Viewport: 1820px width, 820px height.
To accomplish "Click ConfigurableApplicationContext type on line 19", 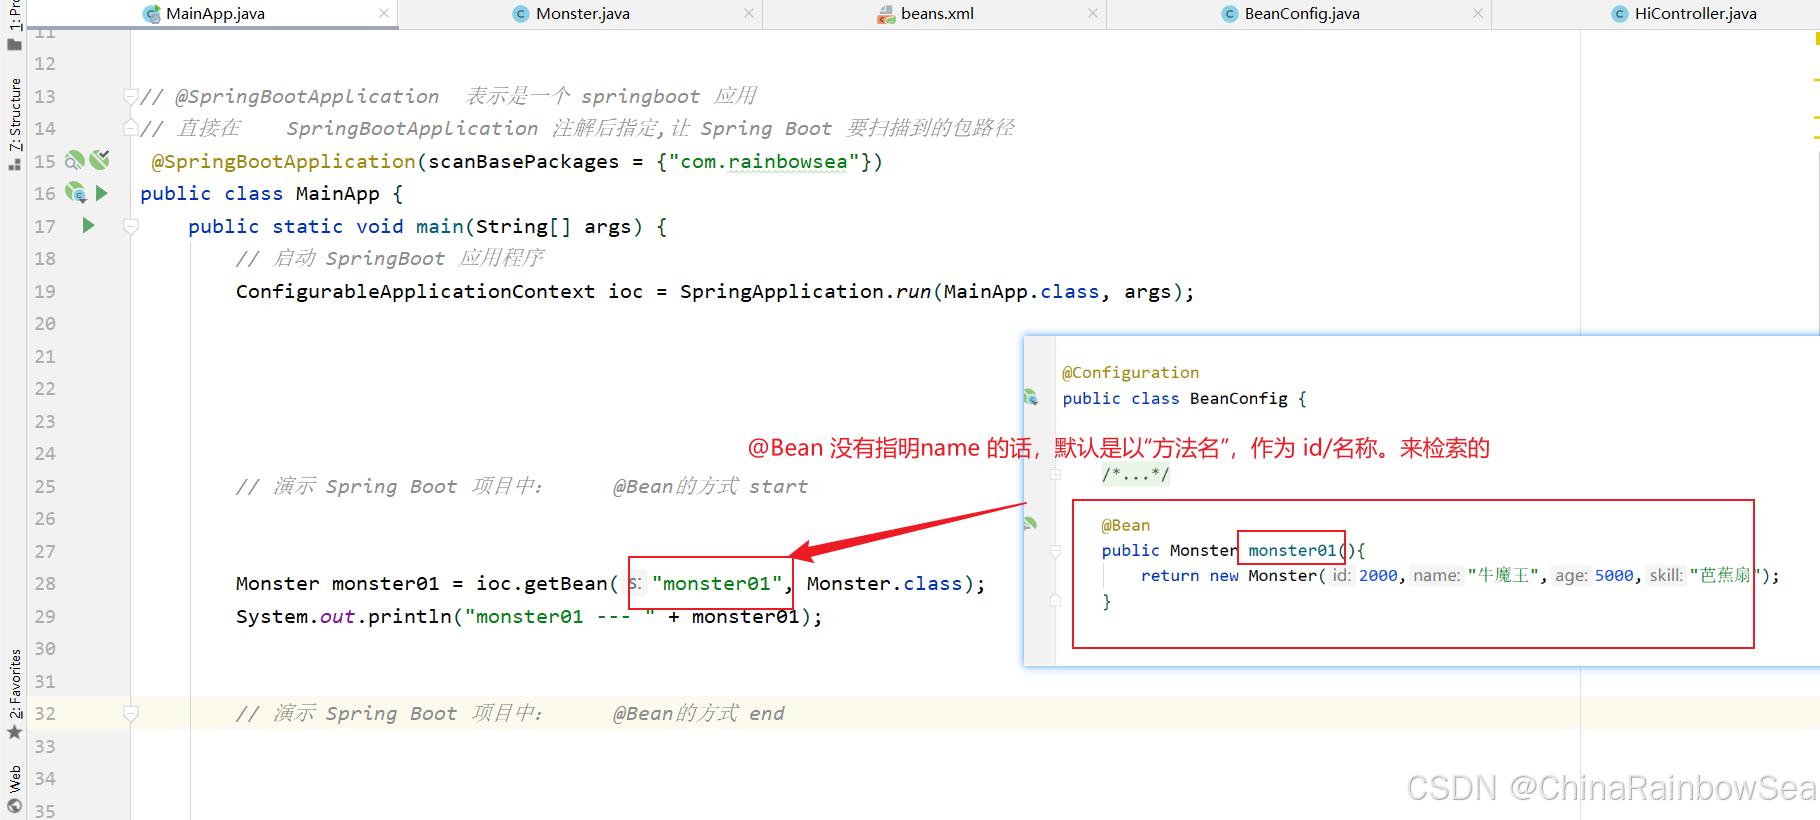I will [415, 291].
